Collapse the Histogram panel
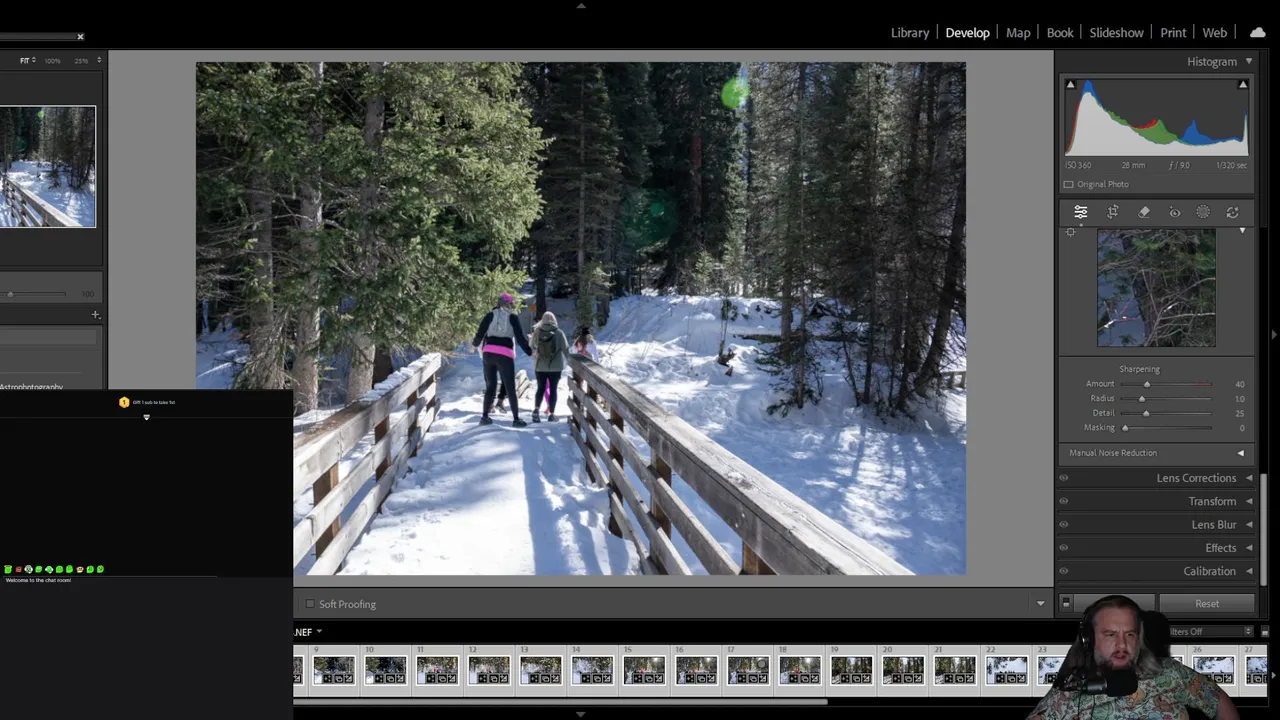The height and width of the screenshot is (720, 1280). [1248, 62]
